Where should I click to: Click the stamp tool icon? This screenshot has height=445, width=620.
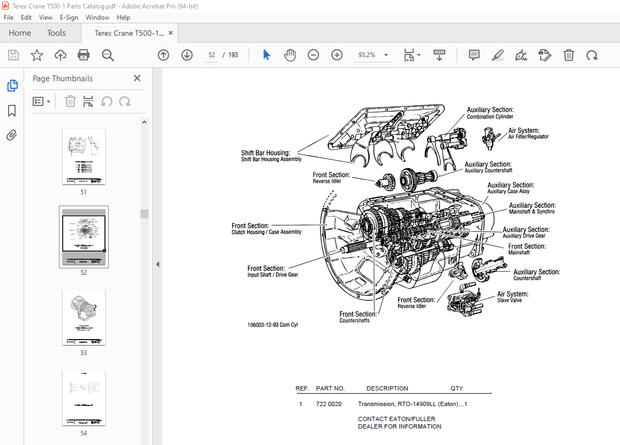click(x=545, y=55)
